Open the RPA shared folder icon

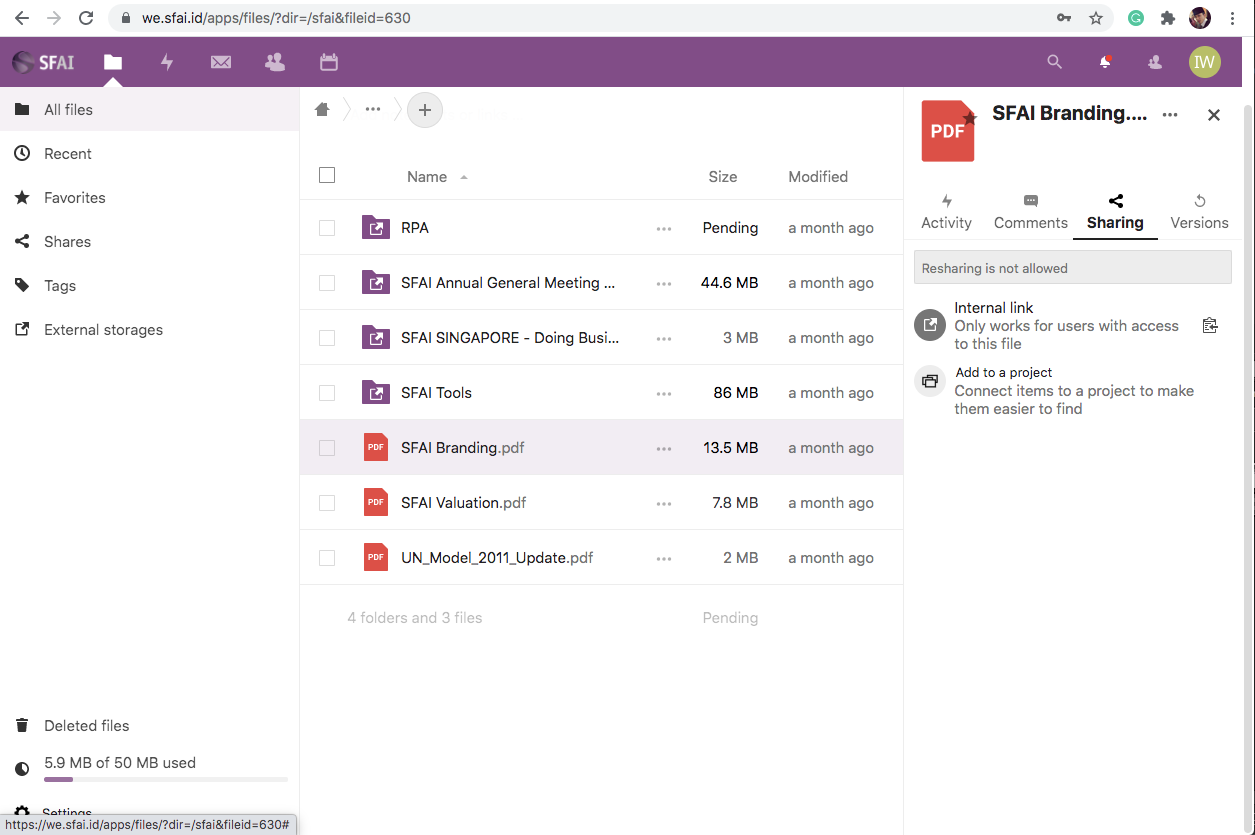[376, 228]
